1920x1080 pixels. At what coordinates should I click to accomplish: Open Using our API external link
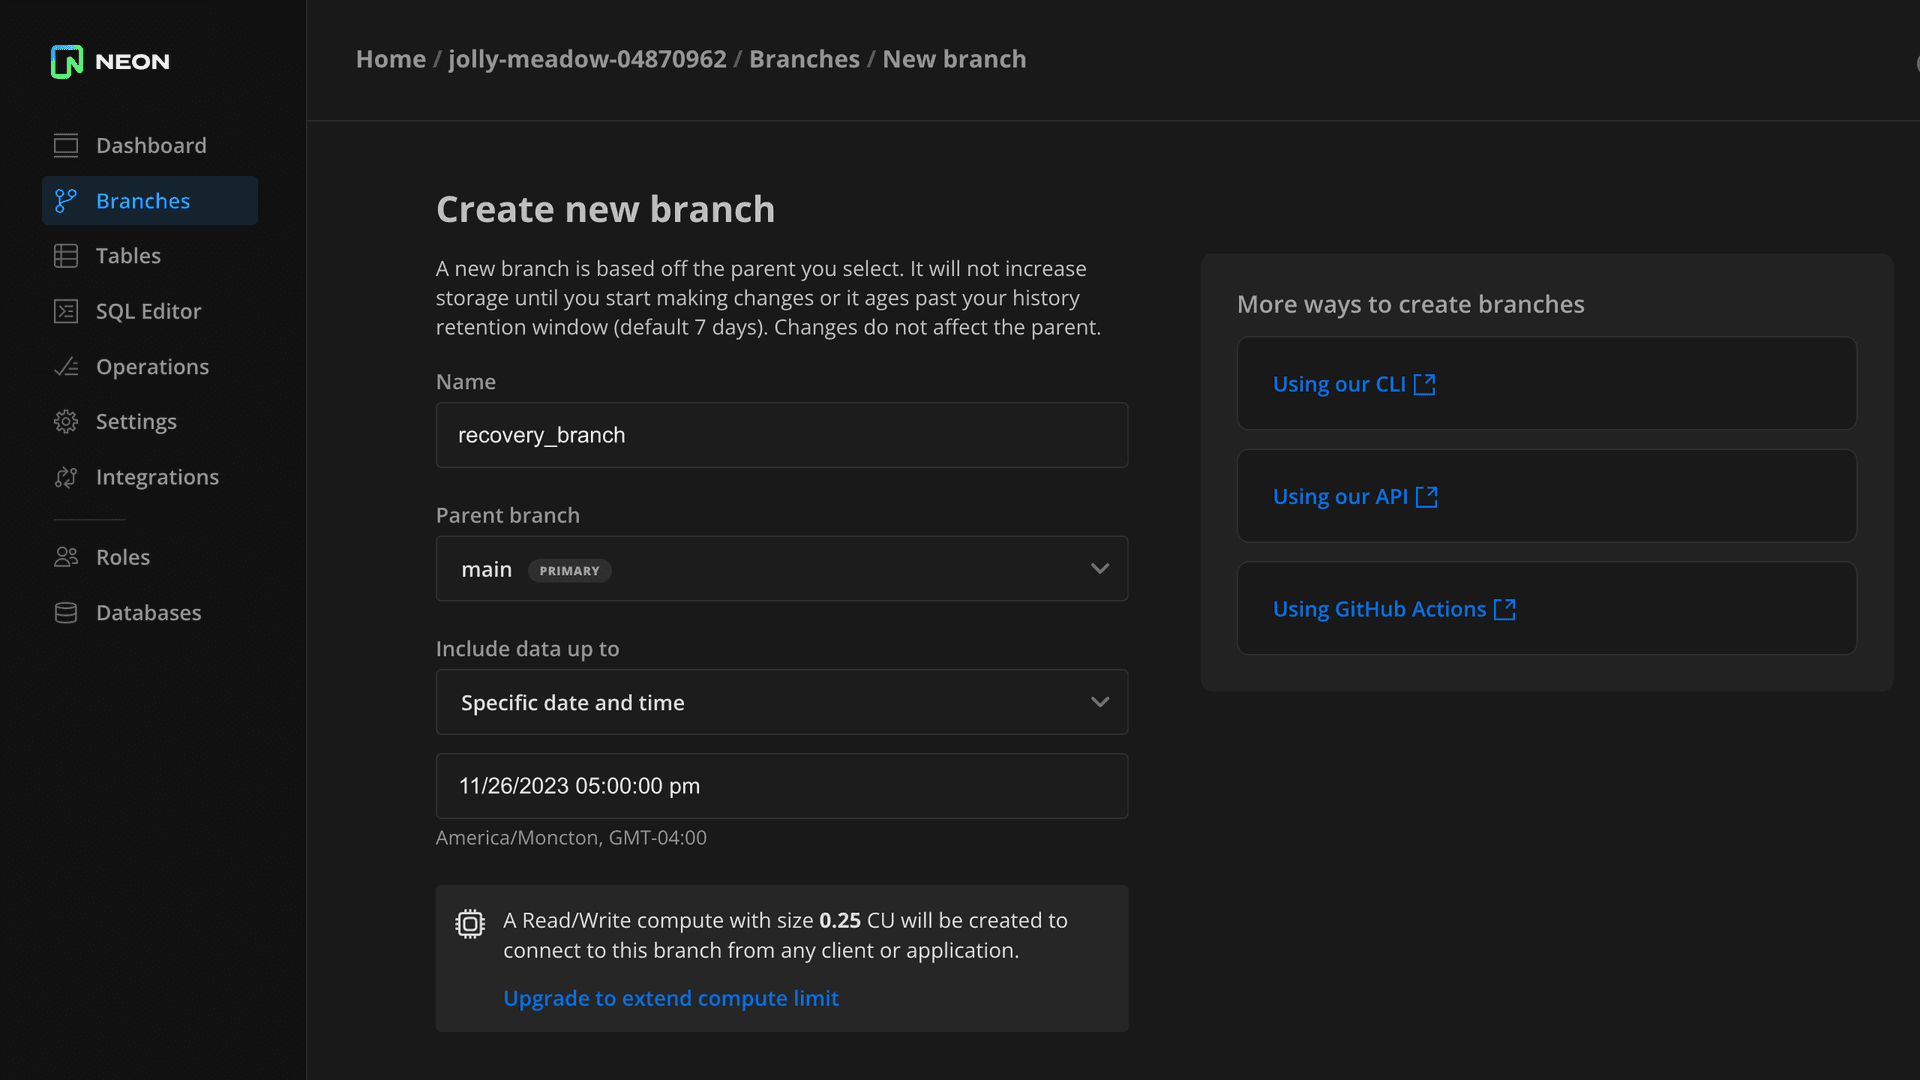pos(1356,496)
